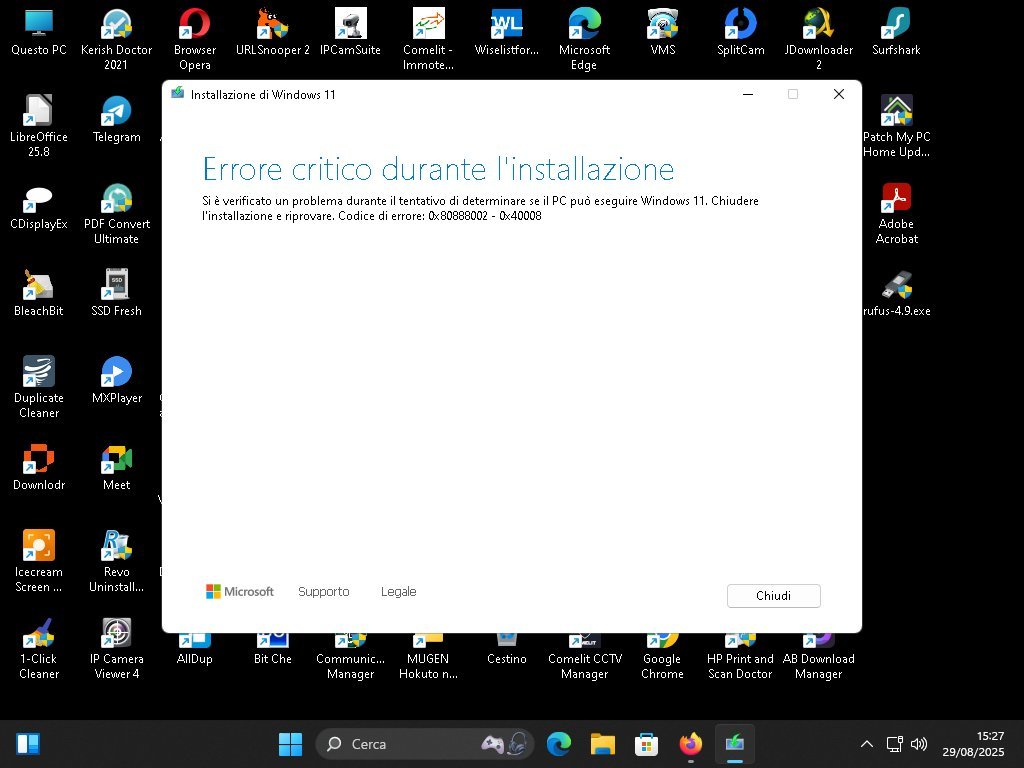This screenshot has height=768, width=1024.
Task: Open the clock and date panel
Action: click(x=973, y=744)
